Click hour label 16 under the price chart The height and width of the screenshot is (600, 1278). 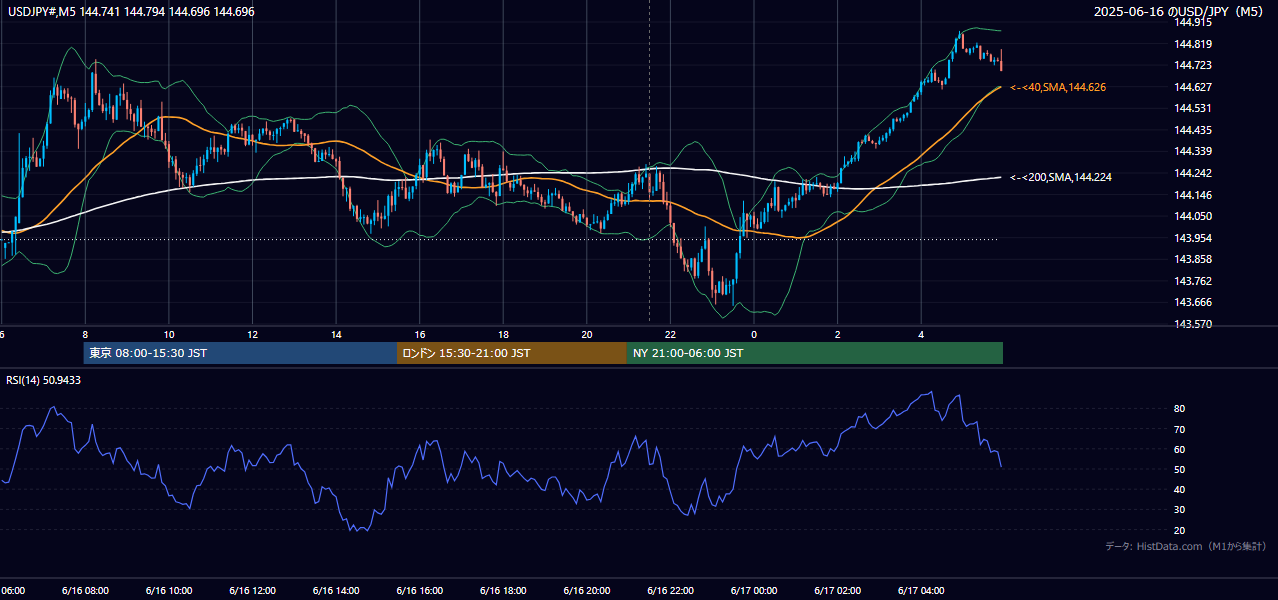[x=420, y=334]
